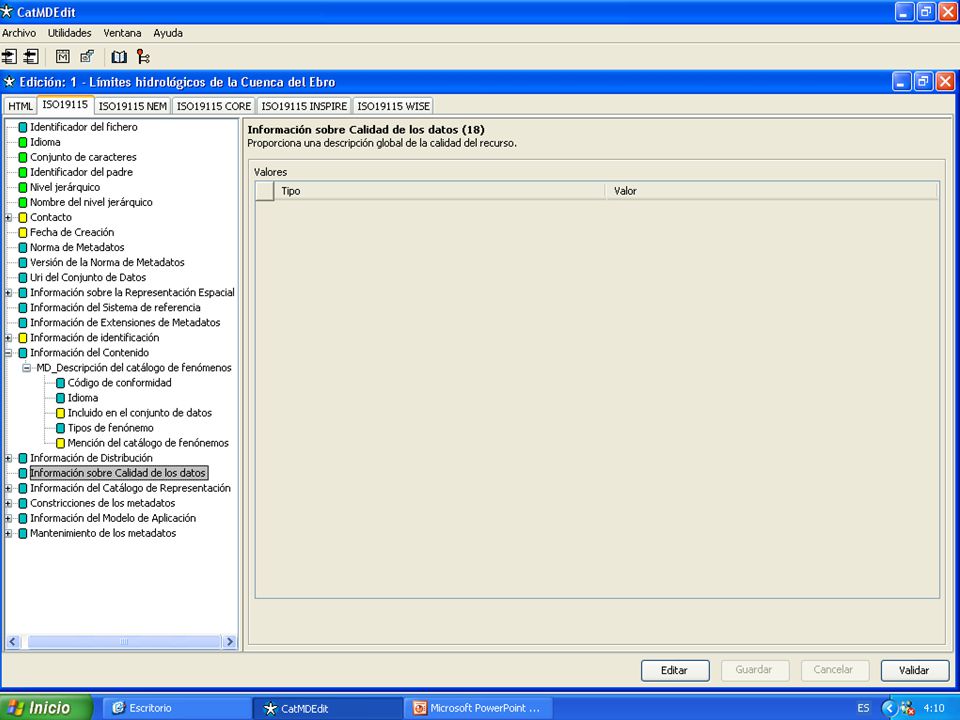Expand the Contacto tree node

pos(9,217)
